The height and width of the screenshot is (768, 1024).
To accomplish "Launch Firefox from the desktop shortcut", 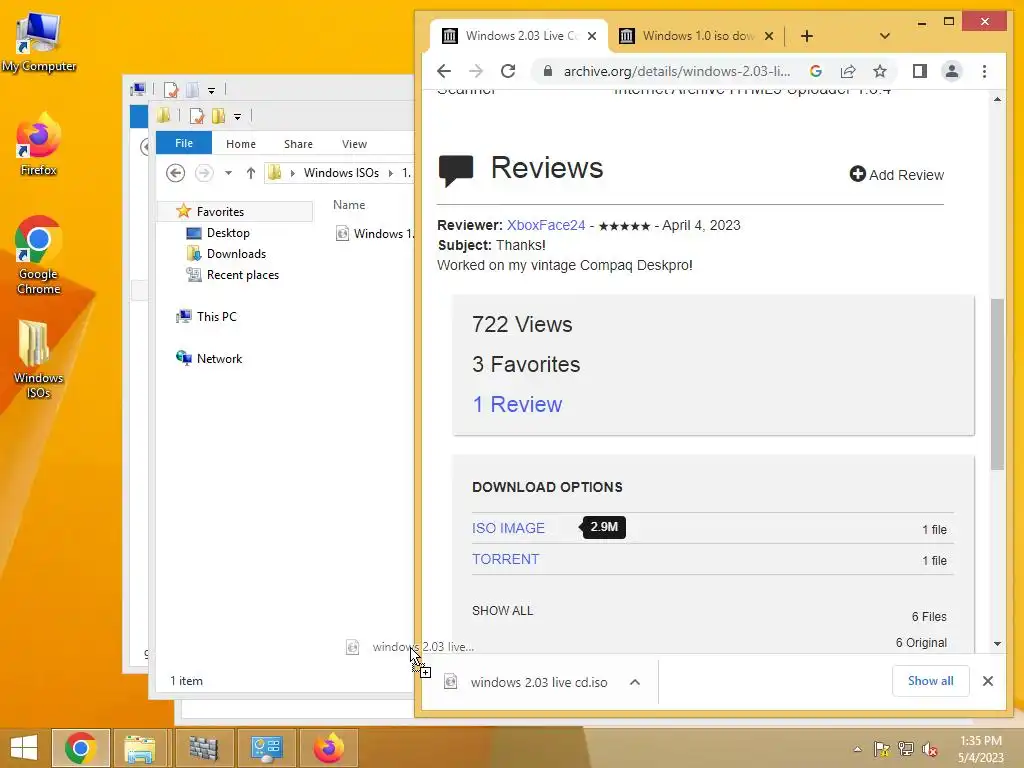I will pos(39,145).
